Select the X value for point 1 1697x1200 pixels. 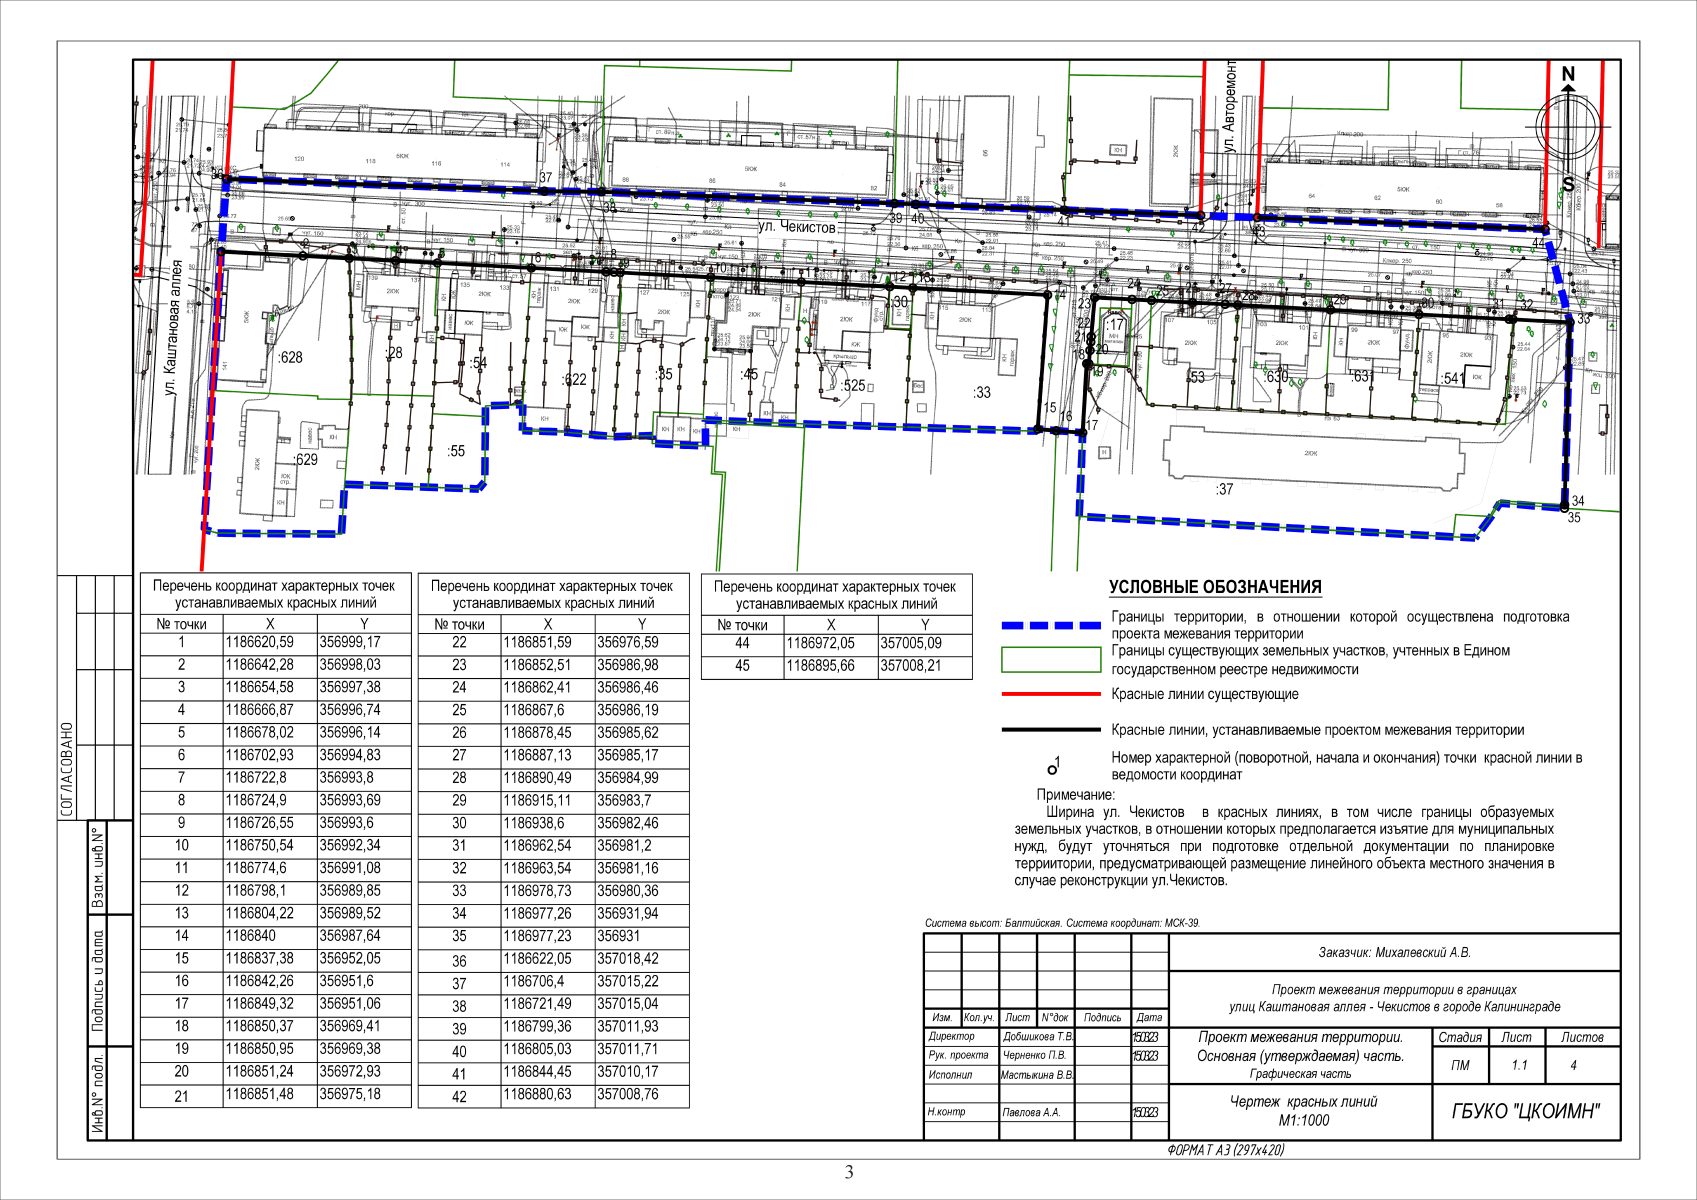[x=259, y=643]
